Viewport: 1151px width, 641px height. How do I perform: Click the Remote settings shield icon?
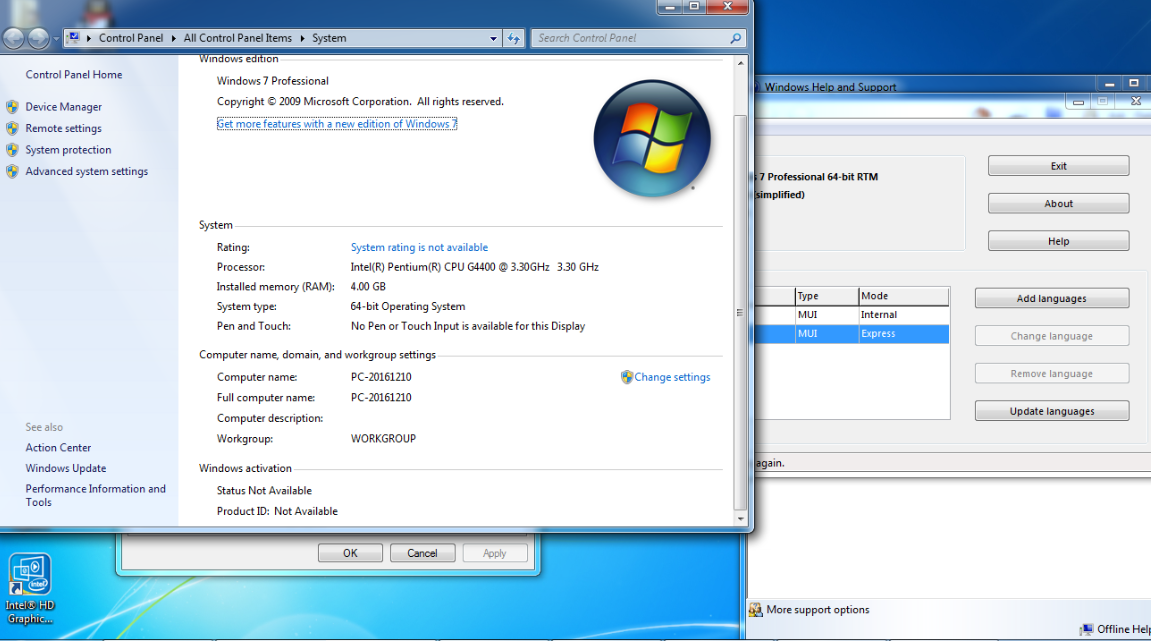click(12, 128)
